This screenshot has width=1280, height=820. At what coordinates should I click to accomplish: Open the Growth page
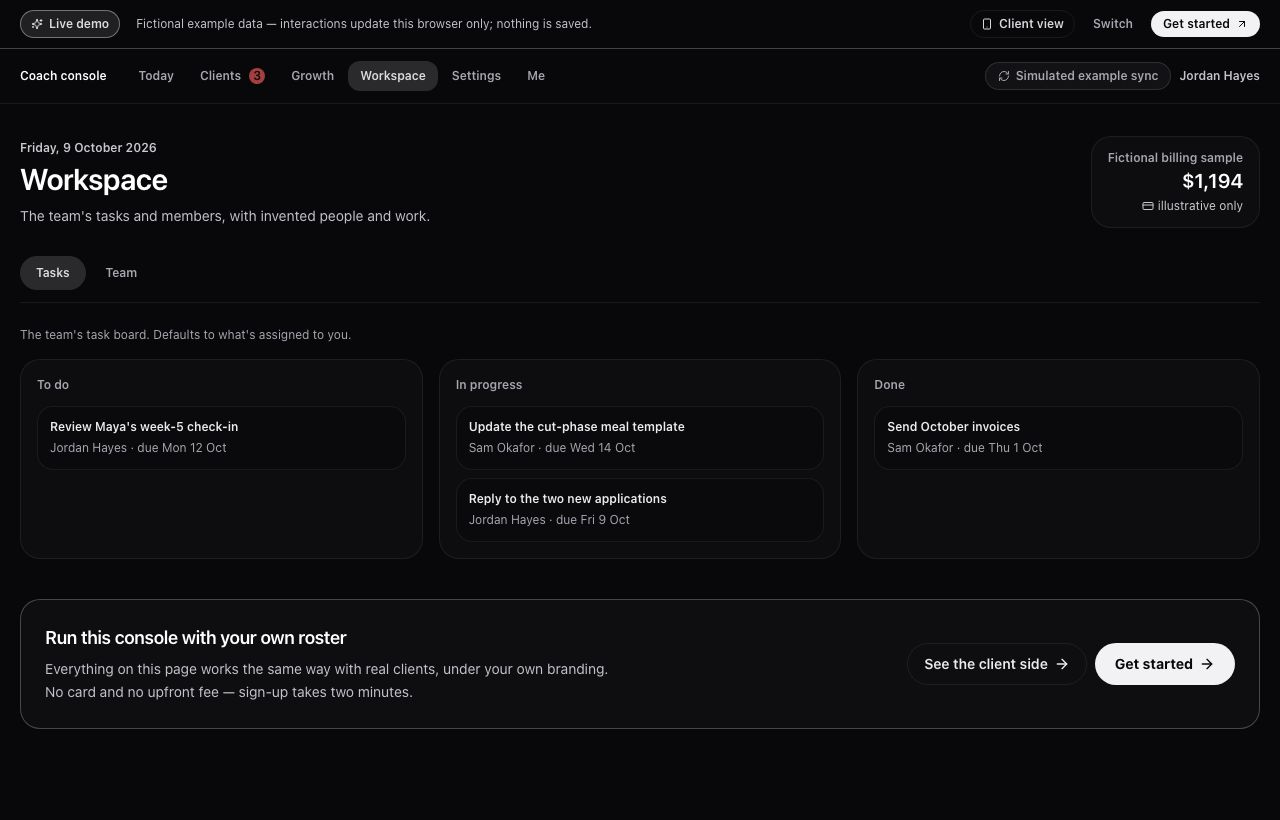point(313,76)
